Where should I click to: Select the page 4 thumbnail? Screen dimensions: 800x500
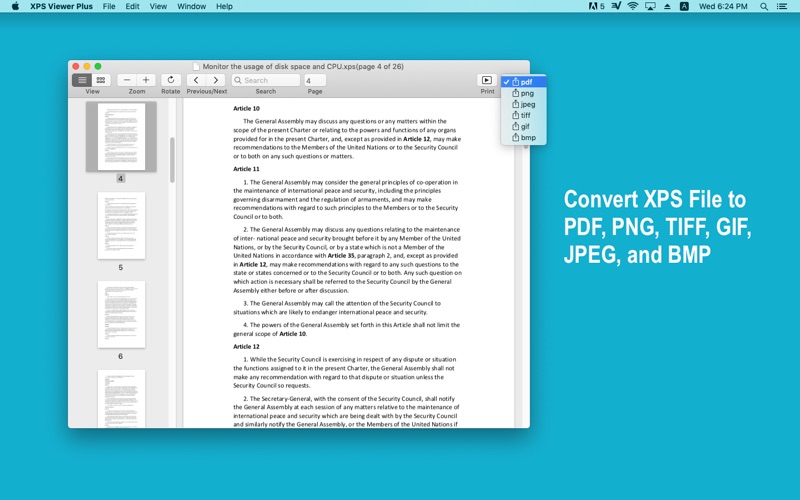[121, 137]
